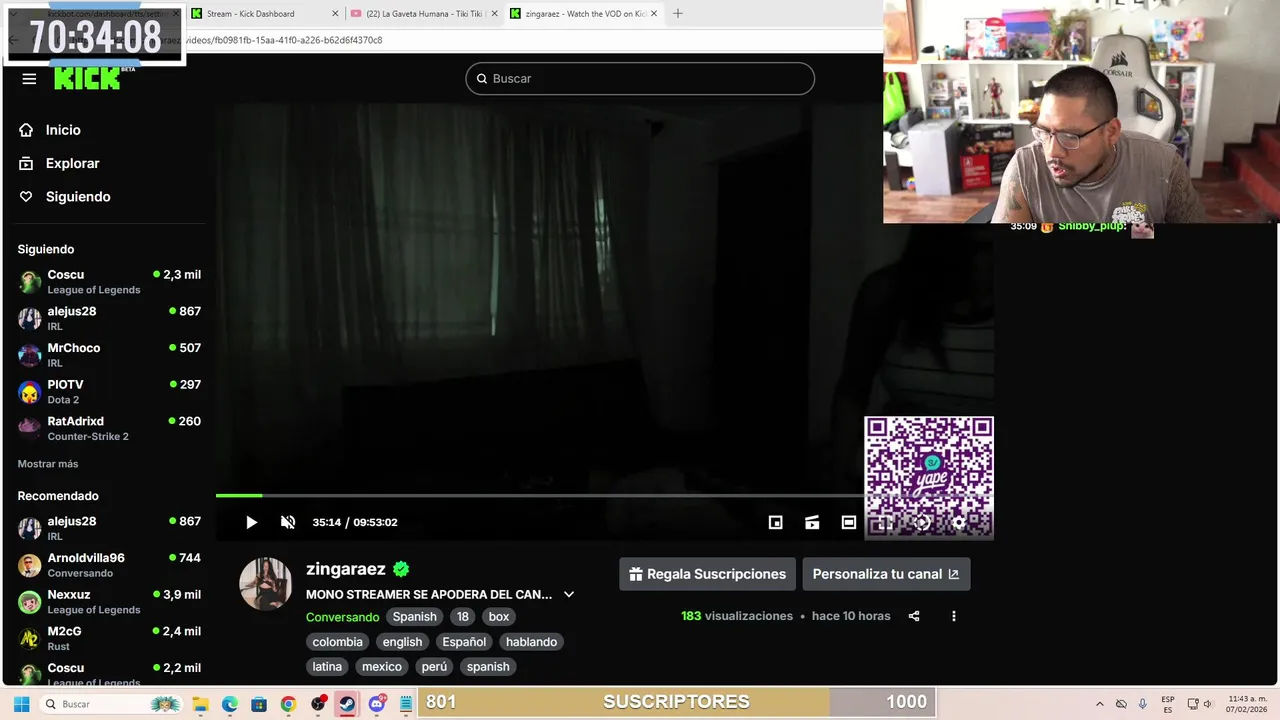Viewport: 1280px width, 720px height.
Task: Open alejus28 in Recomendado list
Action: [x=109, y=528]
